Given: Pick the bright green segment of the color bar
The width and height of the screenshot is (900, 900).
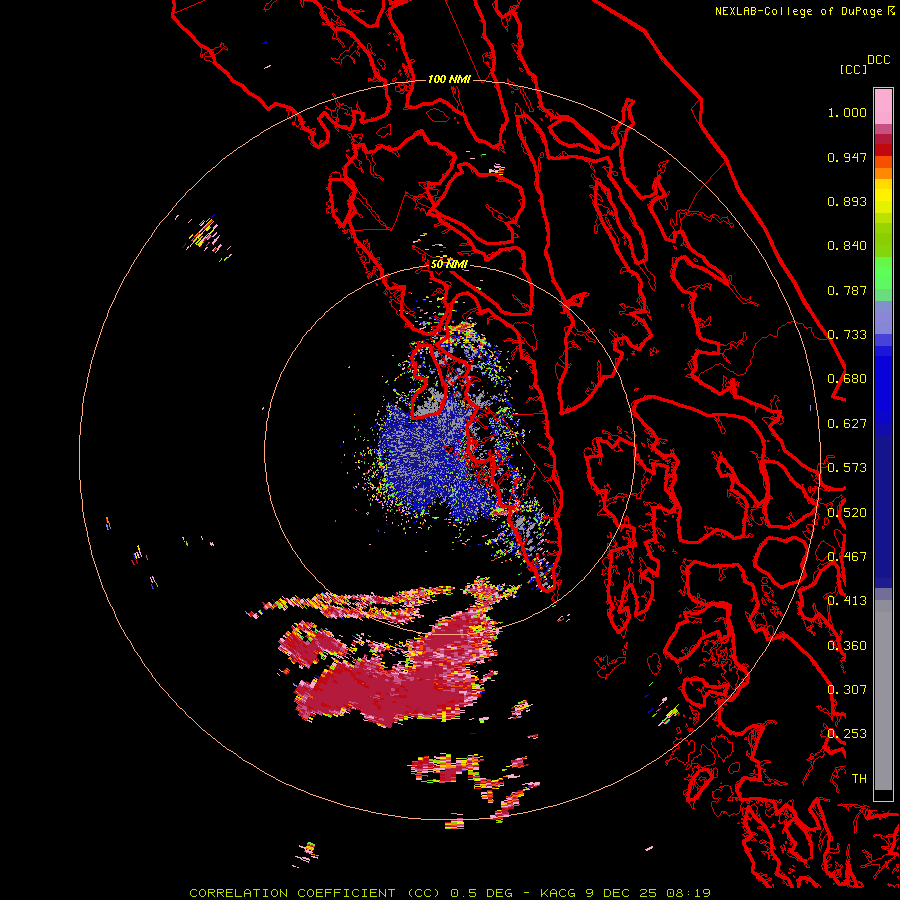Looking at the screenshot, I should [883, 272].
